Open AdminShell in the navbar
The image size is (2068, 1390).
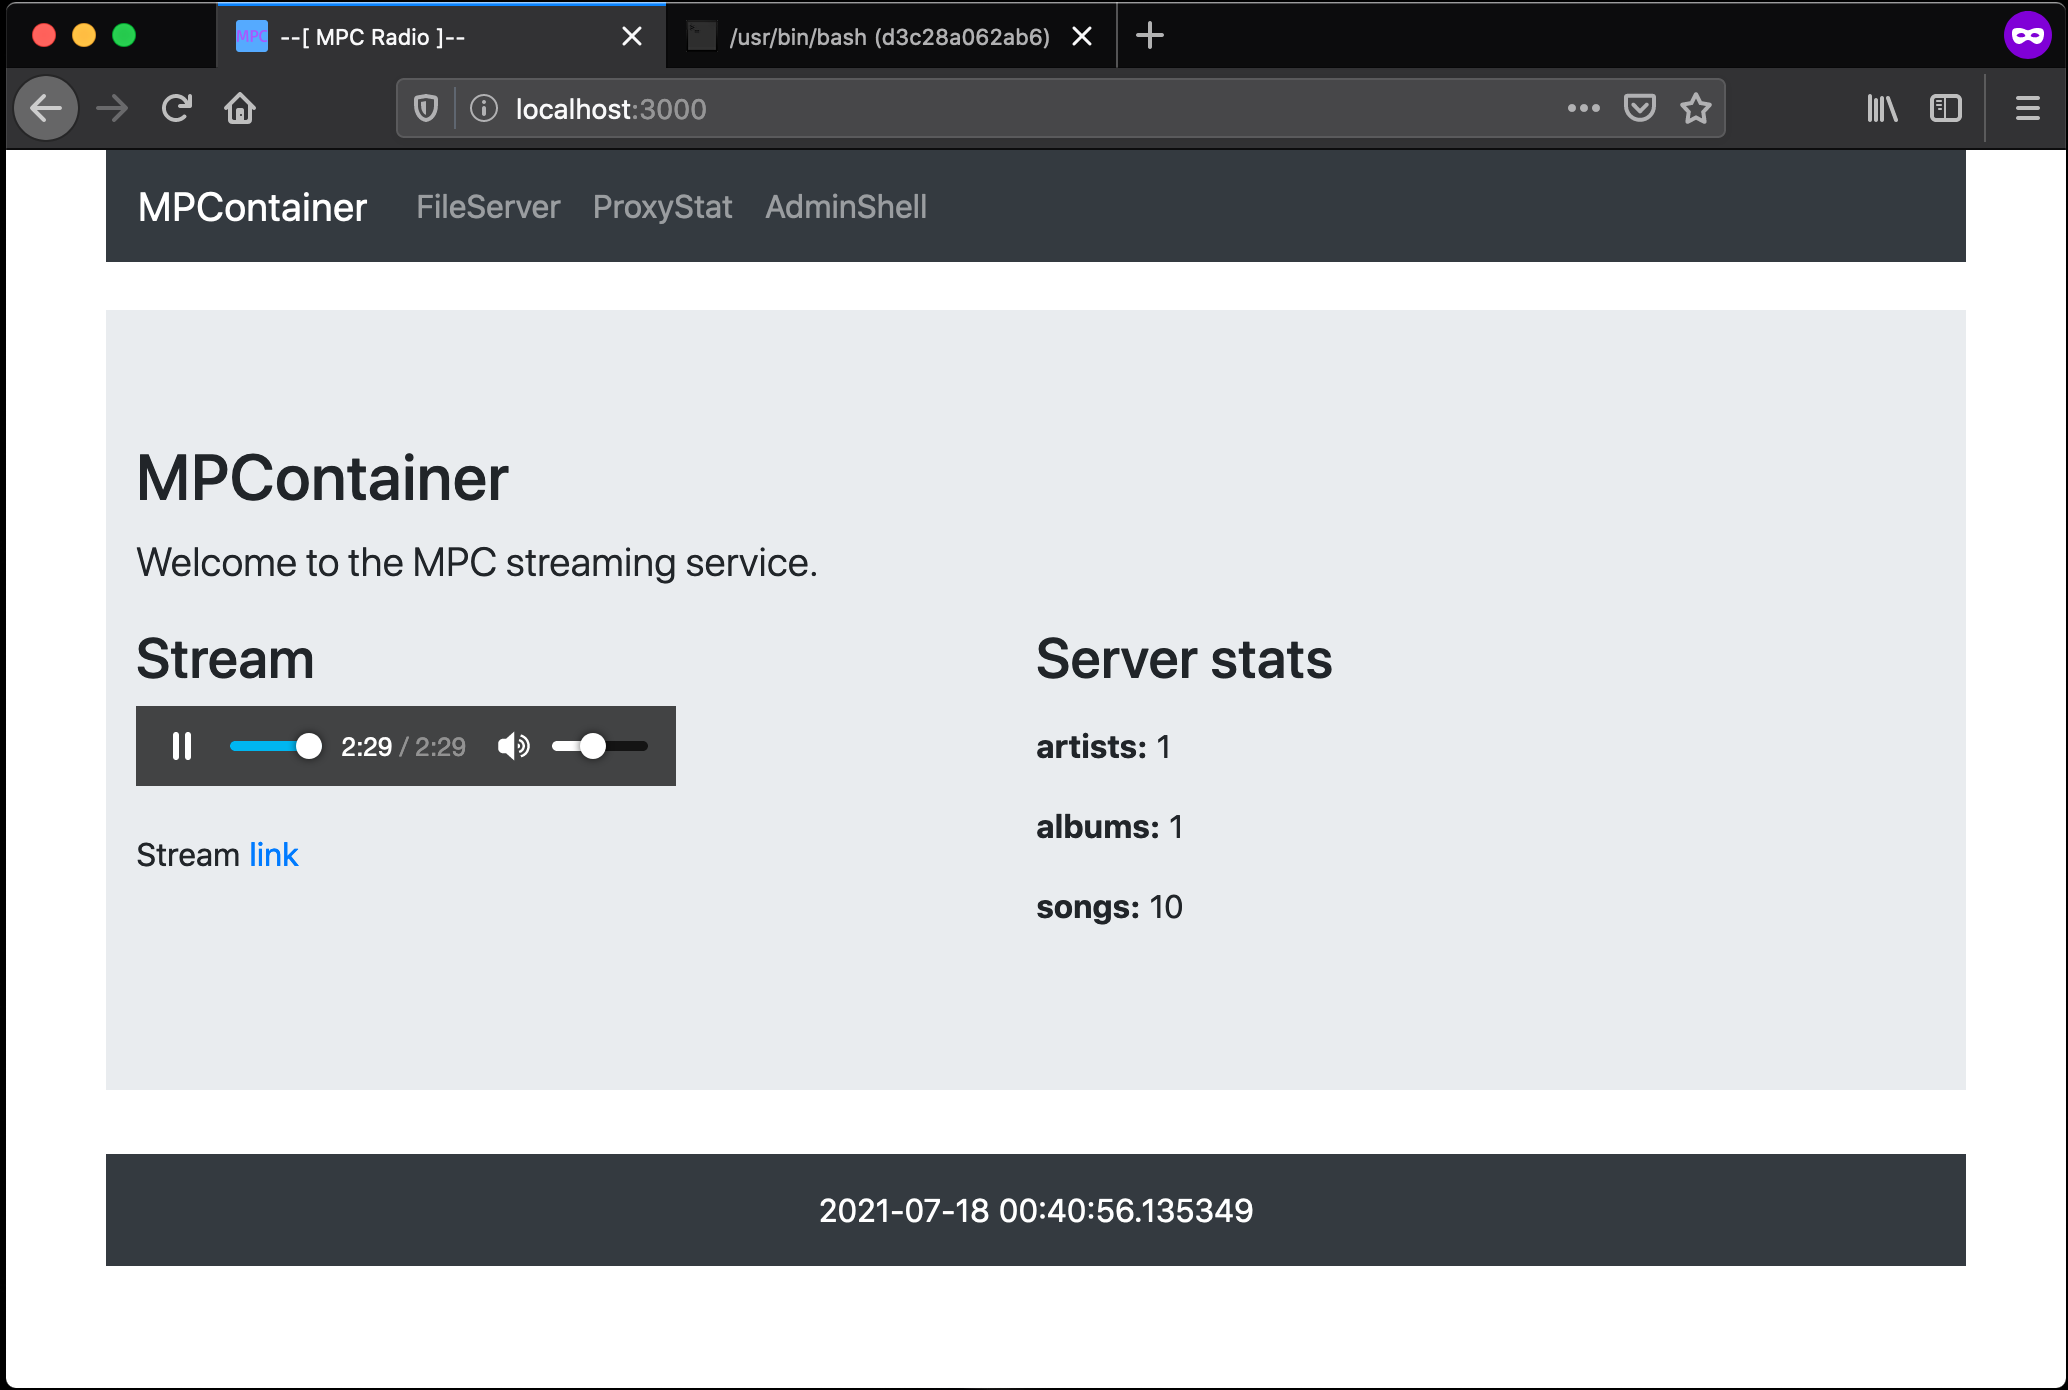click(846, 207)
